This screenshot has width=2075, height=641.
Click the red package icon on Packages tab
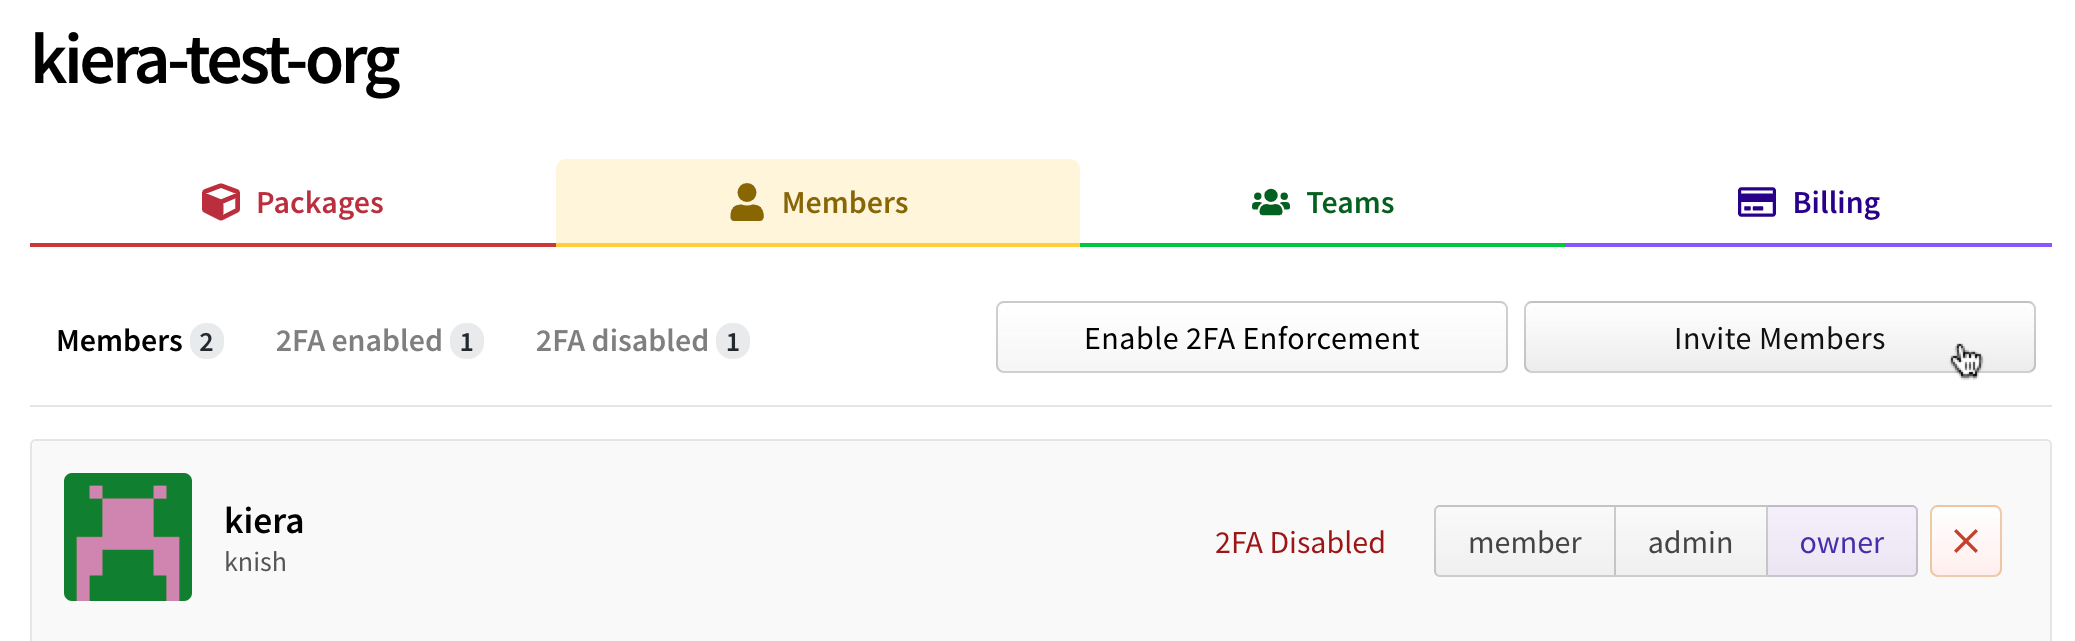(x=219, y=201)
